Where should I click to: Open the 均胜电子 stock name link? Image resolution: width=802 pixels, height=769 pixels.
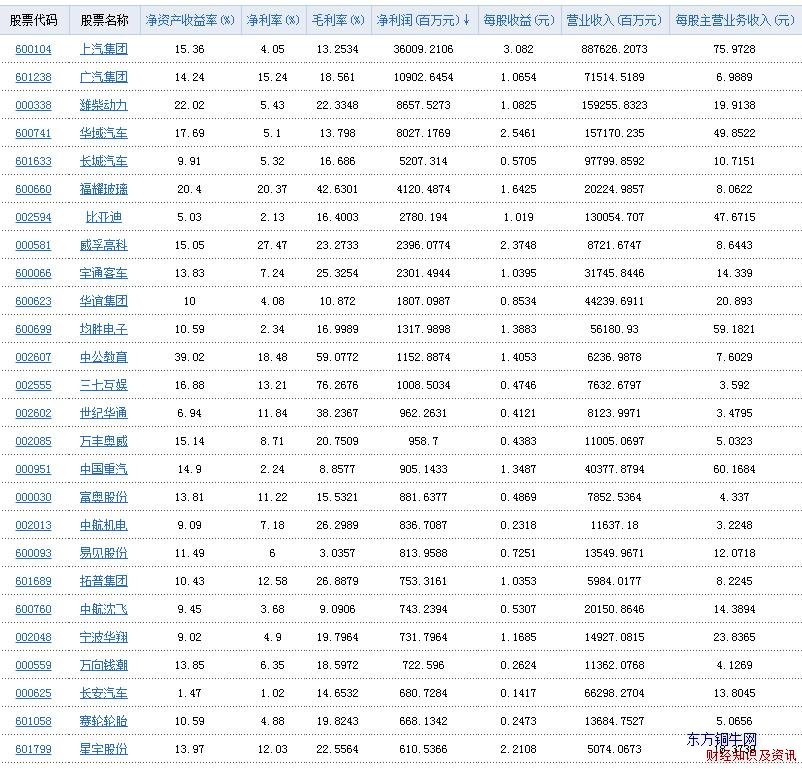click(104, 329)
